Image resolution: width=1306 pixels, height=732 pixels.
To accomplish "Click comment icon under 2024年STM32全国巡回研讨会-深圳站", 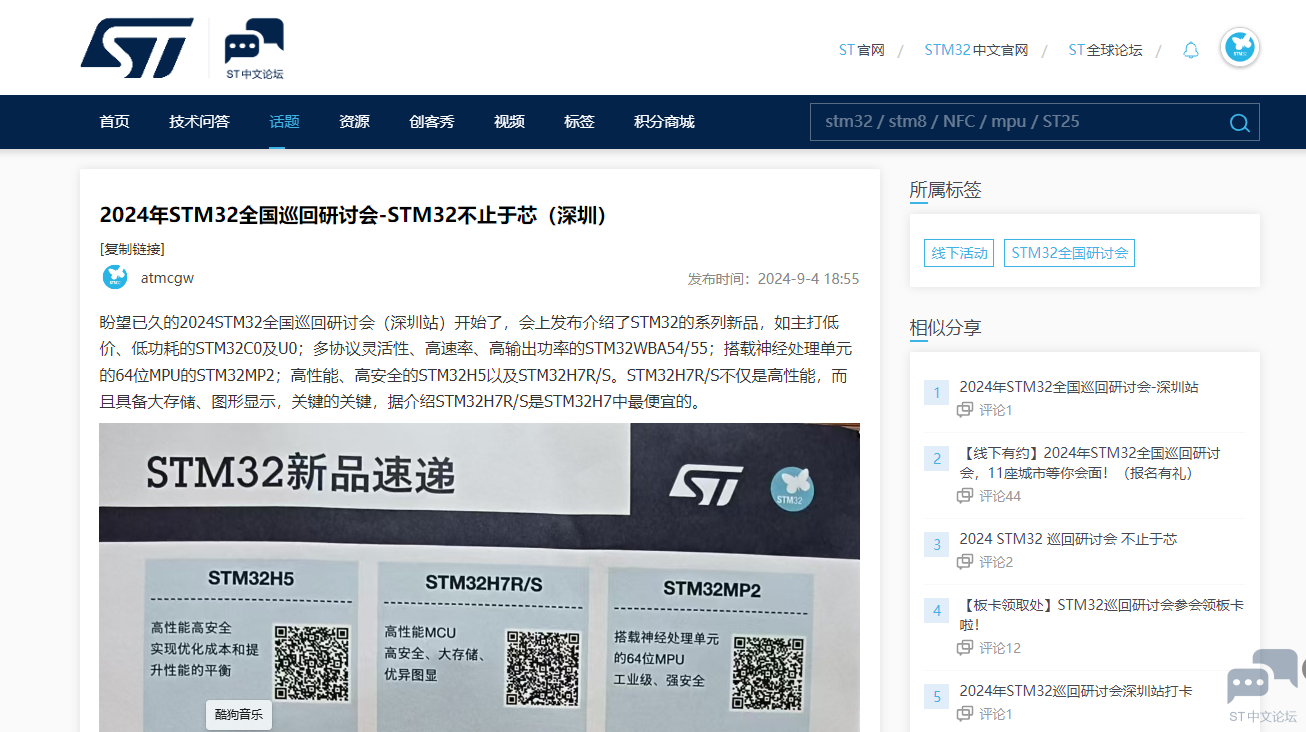I will tap(965, 410).
